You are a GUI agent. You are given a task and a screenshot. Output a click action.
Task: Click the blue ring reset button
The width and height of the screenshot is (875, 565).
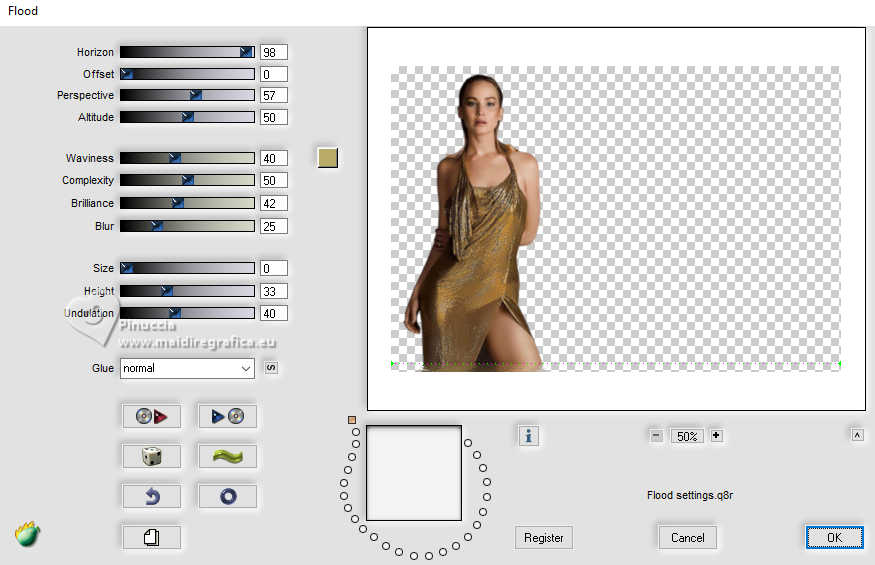(228, 496)
